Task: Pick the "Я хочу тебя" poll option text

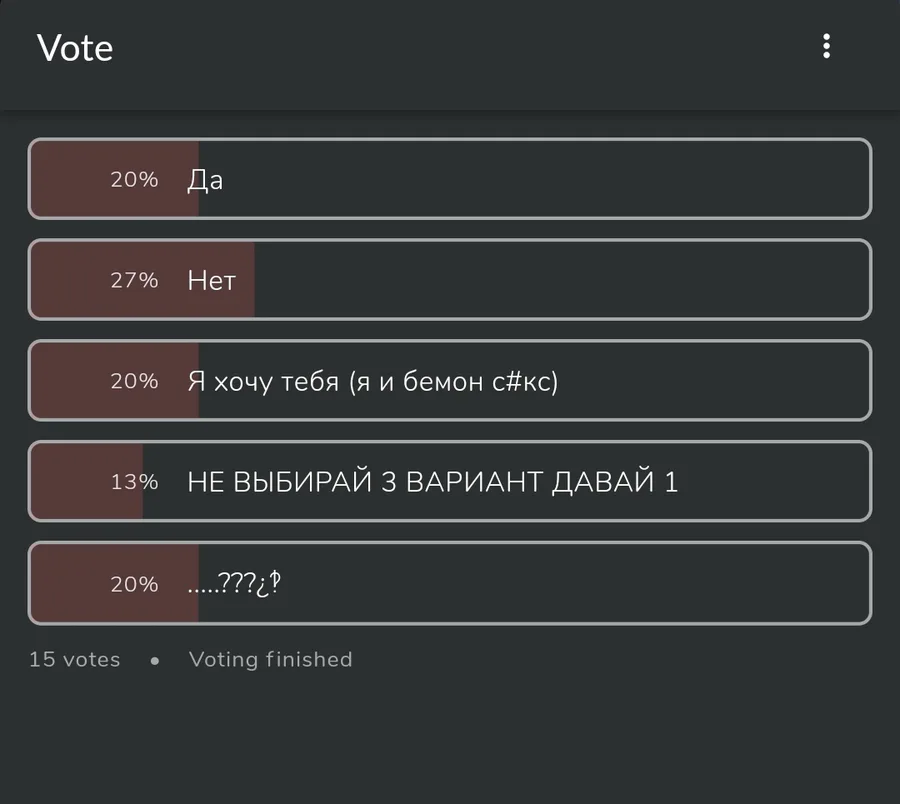Action: coord(372,381)
